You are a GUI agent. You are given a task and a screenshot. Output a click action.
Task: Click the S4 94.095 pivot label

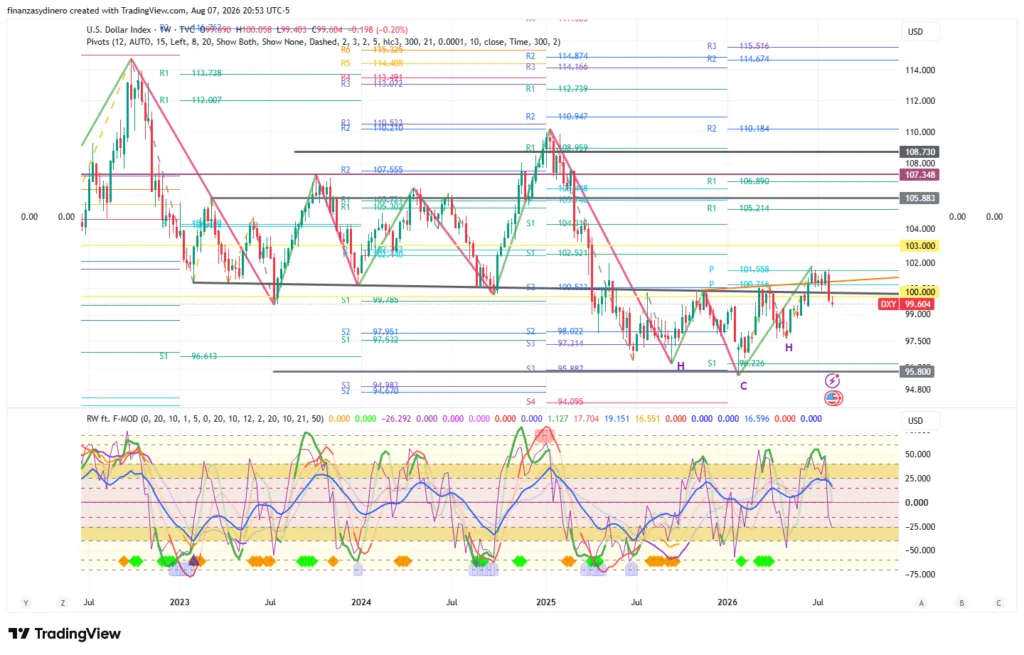[x=555, y=402]
